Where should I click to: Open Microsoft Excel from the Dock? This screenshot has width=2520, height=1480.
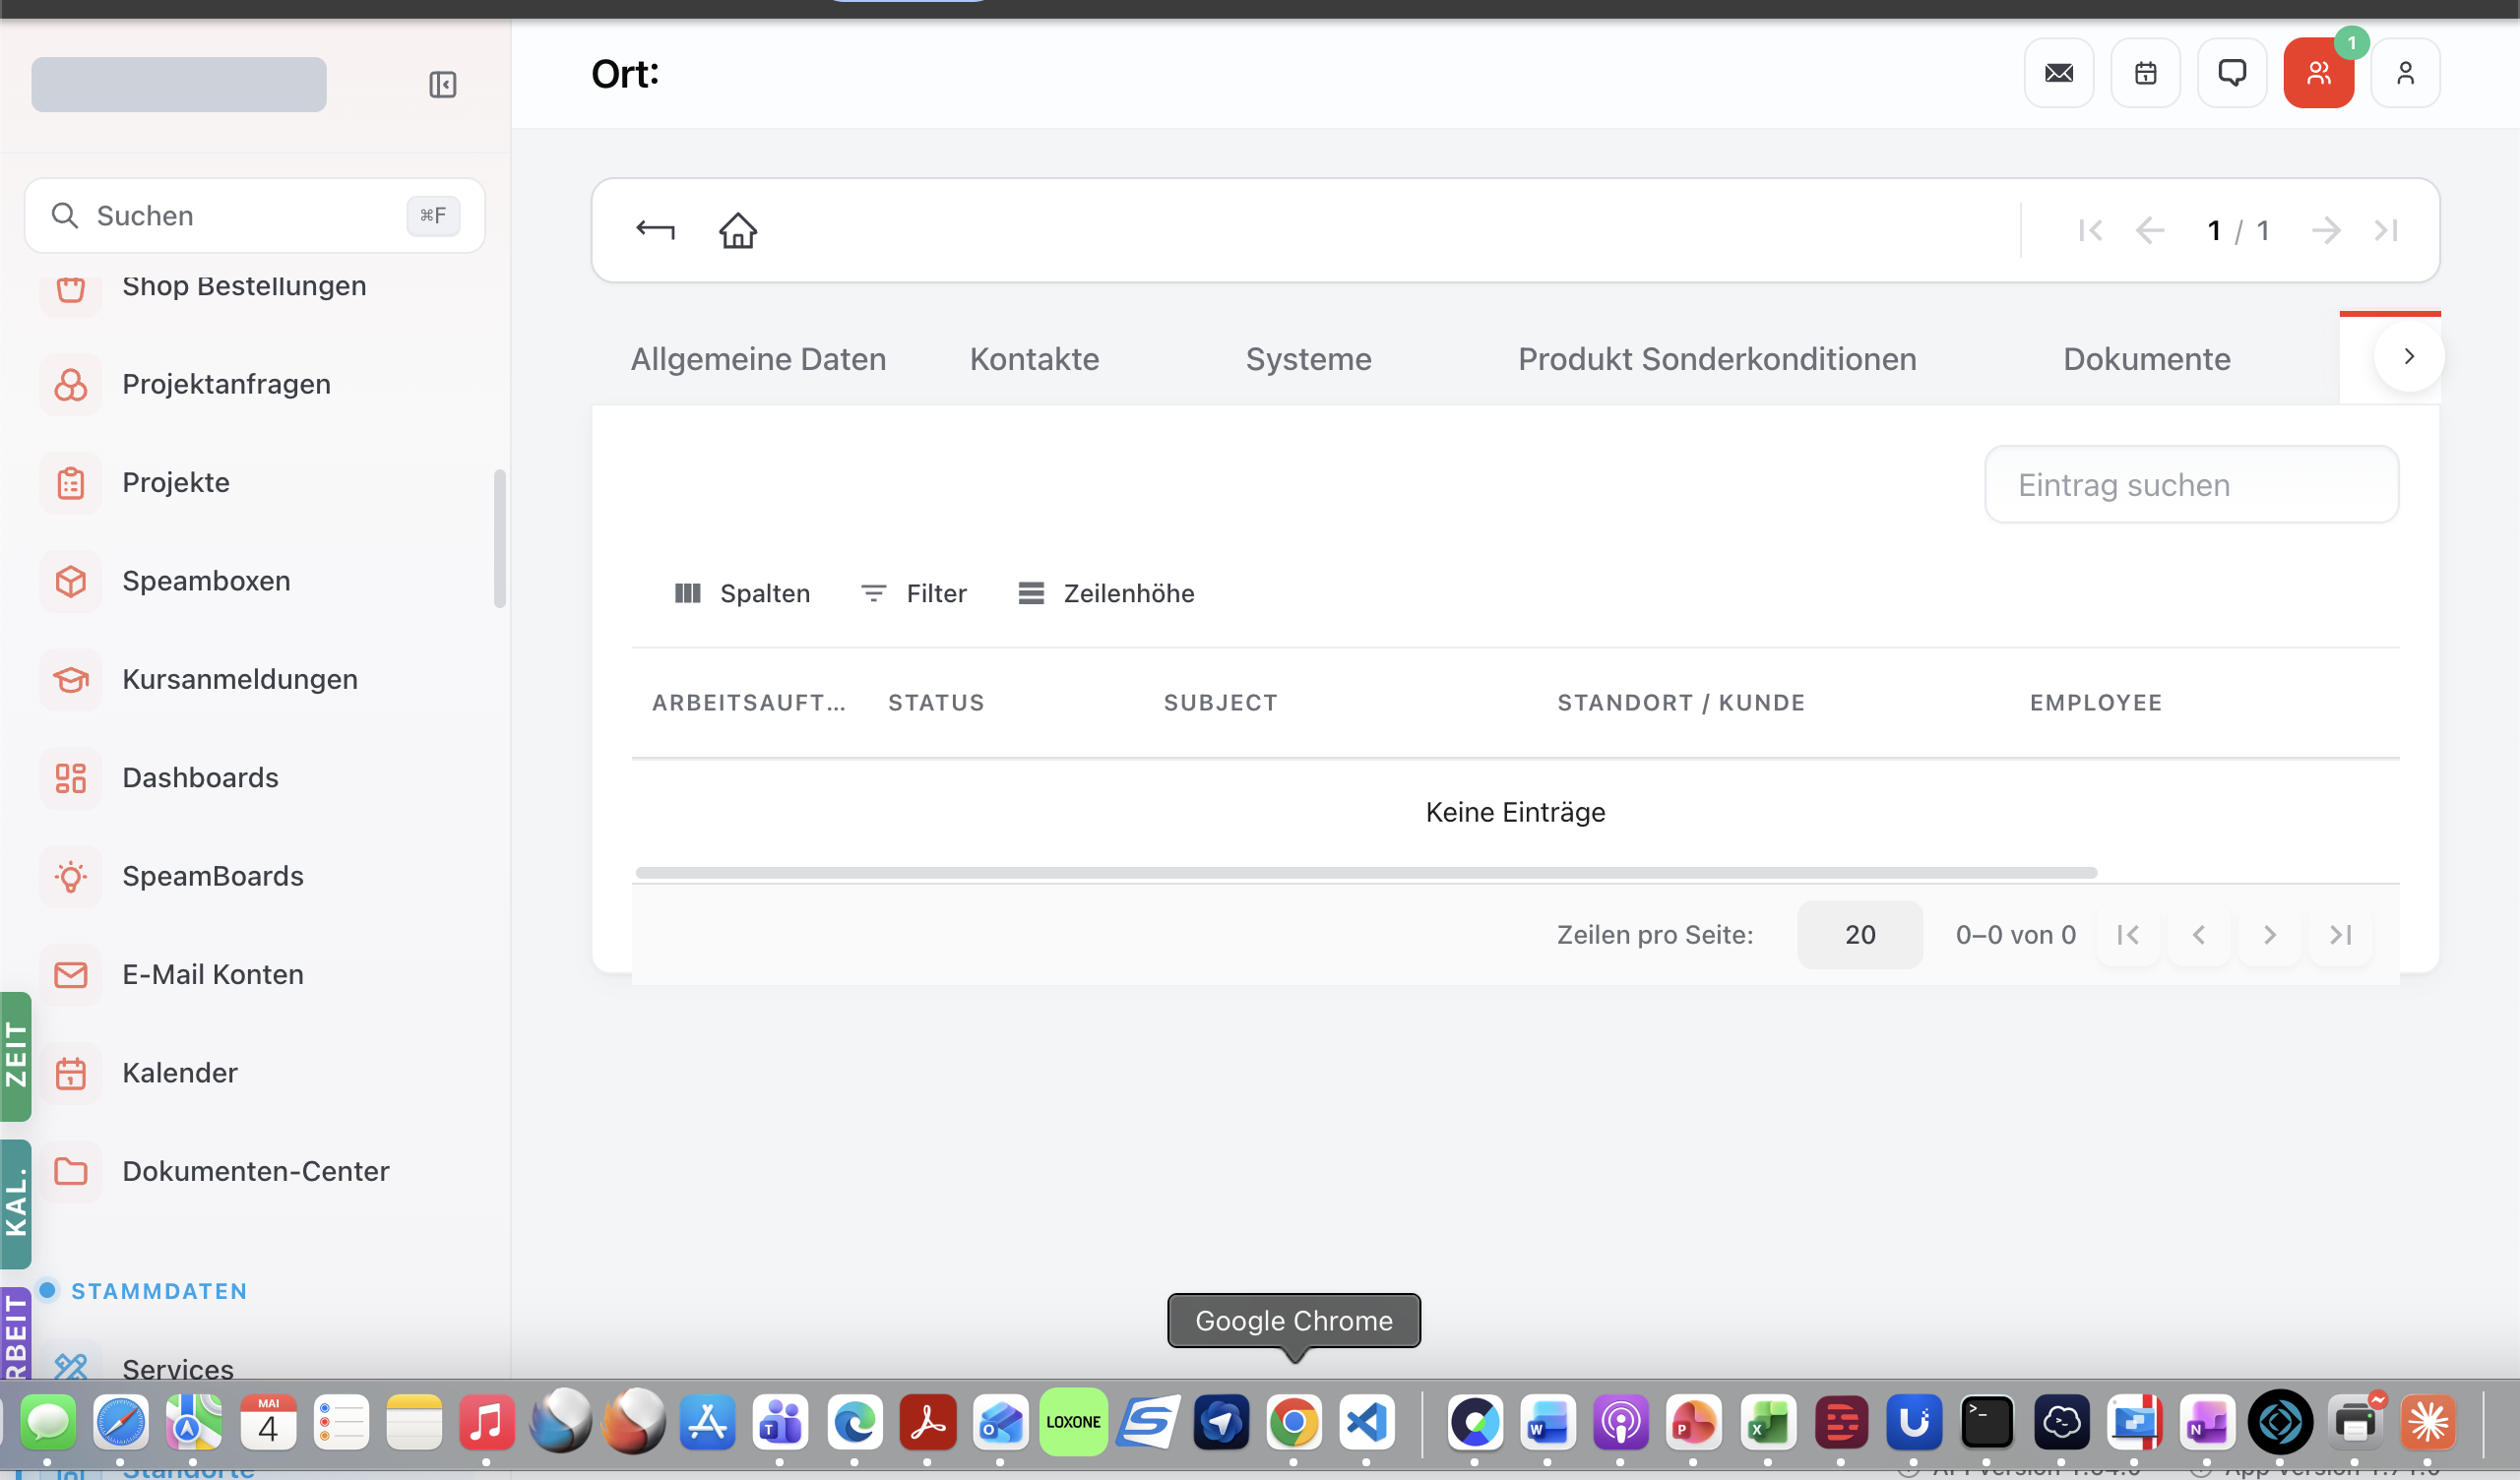click(1767, 1421)
